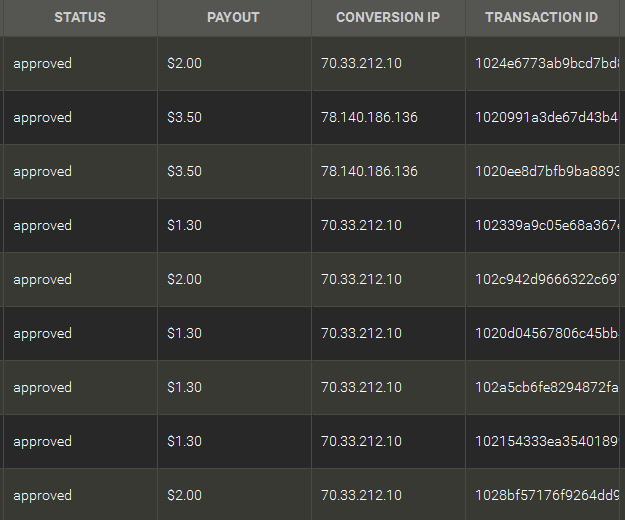Click transaction ID starting with 102339a9c05e
Screen dimensions: 625x520
(548, 226)
